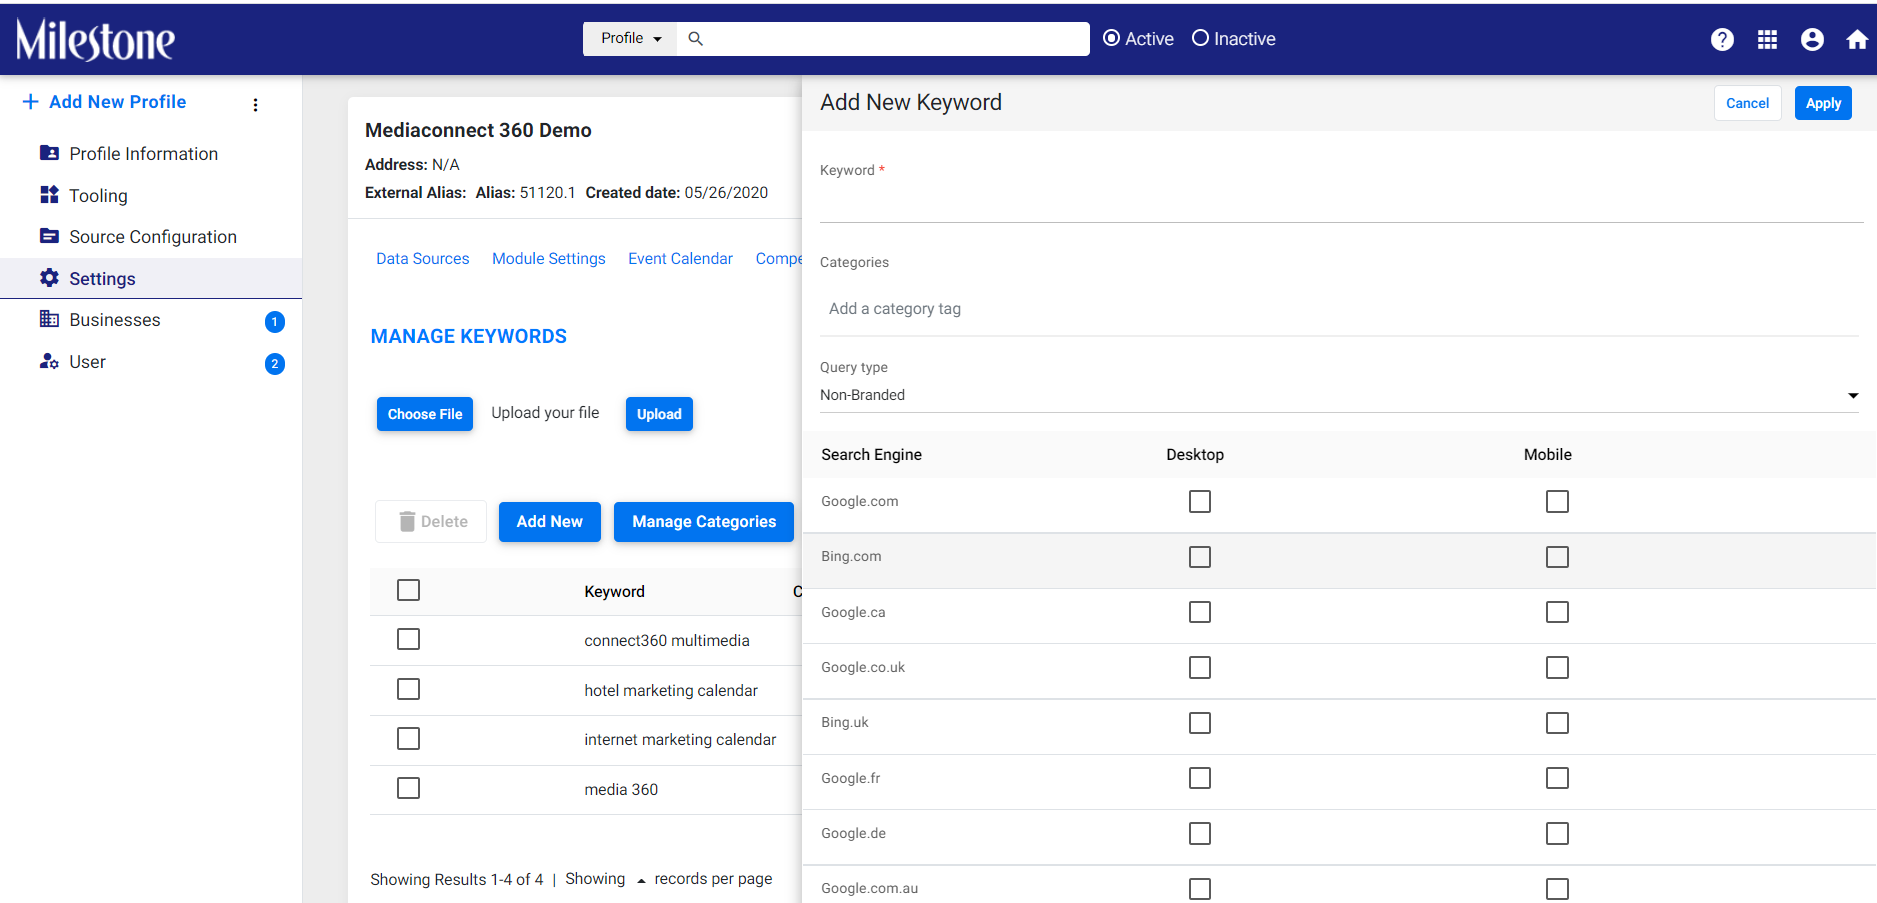Screen dimensions: 1877x903
Task: Check Bing.com Mobile checkbox
Action: click(1557, 557)
